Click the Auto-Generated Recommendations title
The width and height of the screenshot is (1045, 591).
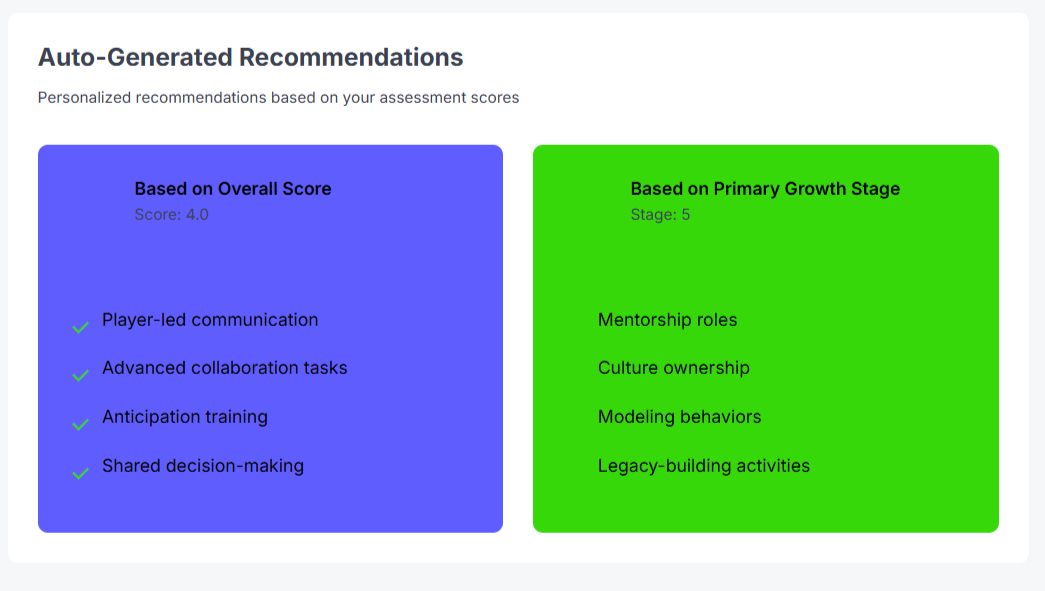250,57
